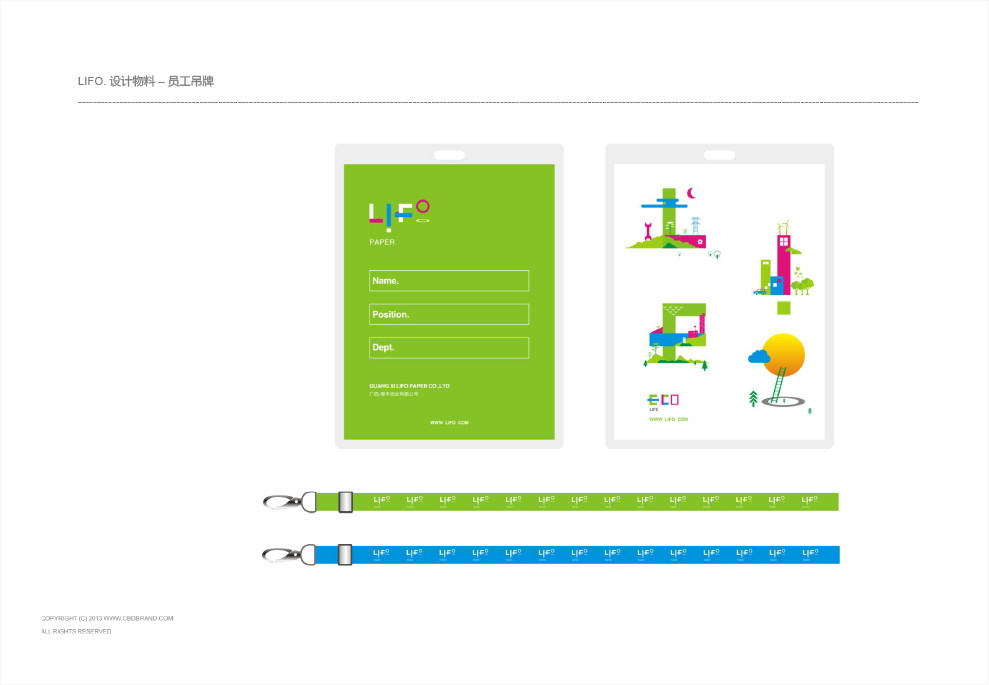Viewport: 989px width, 685px height.
Task: Select the Position. field on the badge
Action: (448, 314)
